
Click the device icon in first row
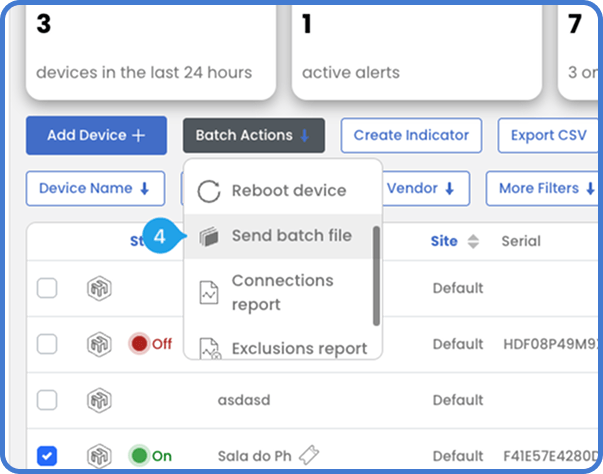pyautogui.click(x=99, y=288)
